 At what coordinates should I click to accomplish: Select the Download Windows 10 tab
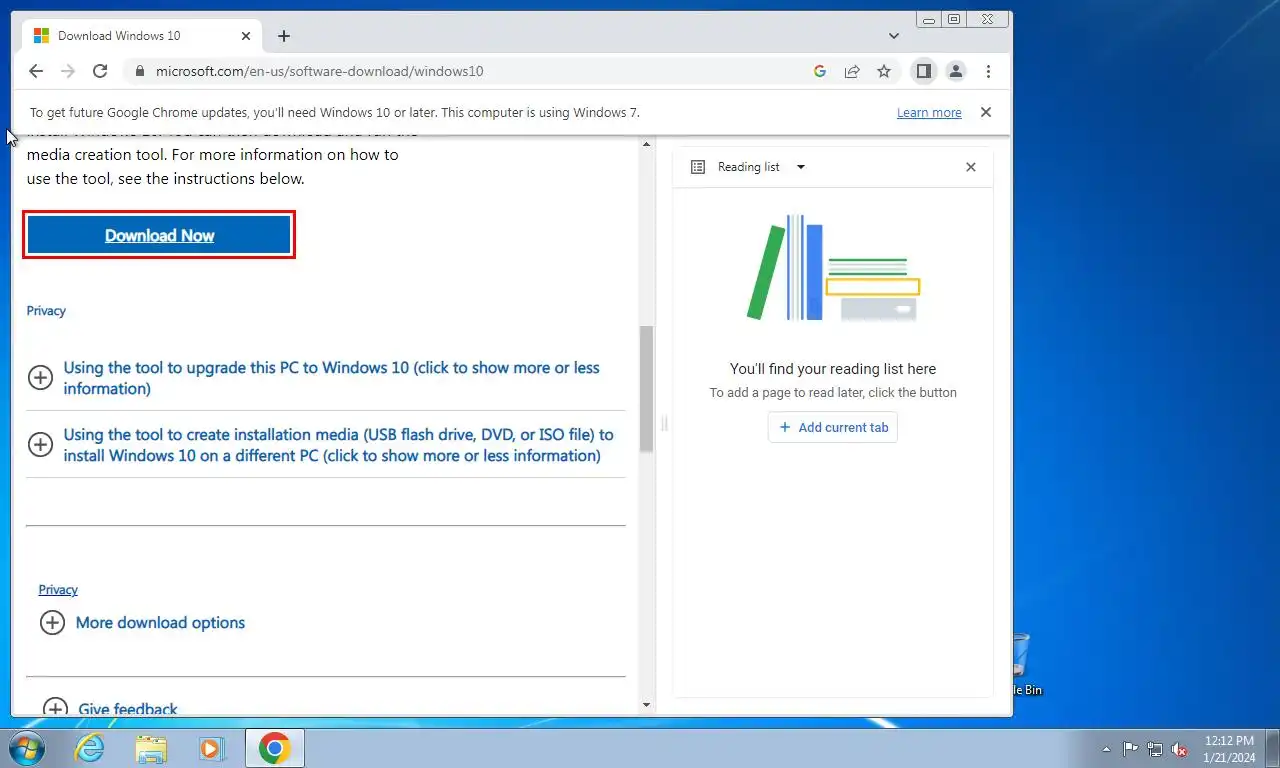[142, 36]
